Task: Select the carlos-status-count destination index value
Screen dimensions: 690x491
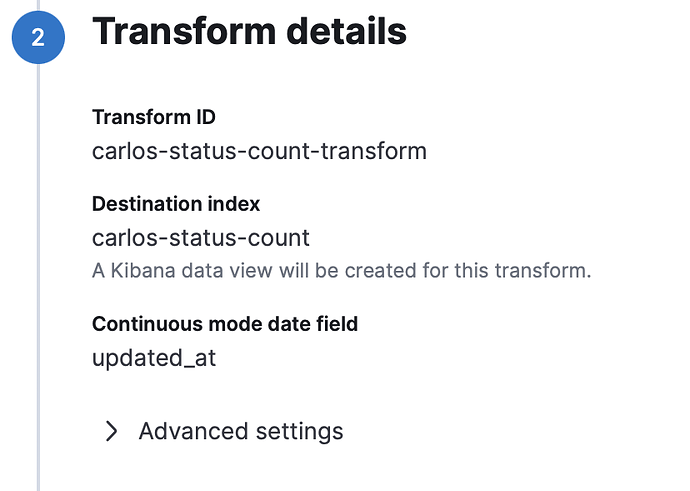Action: coord(200,237)
